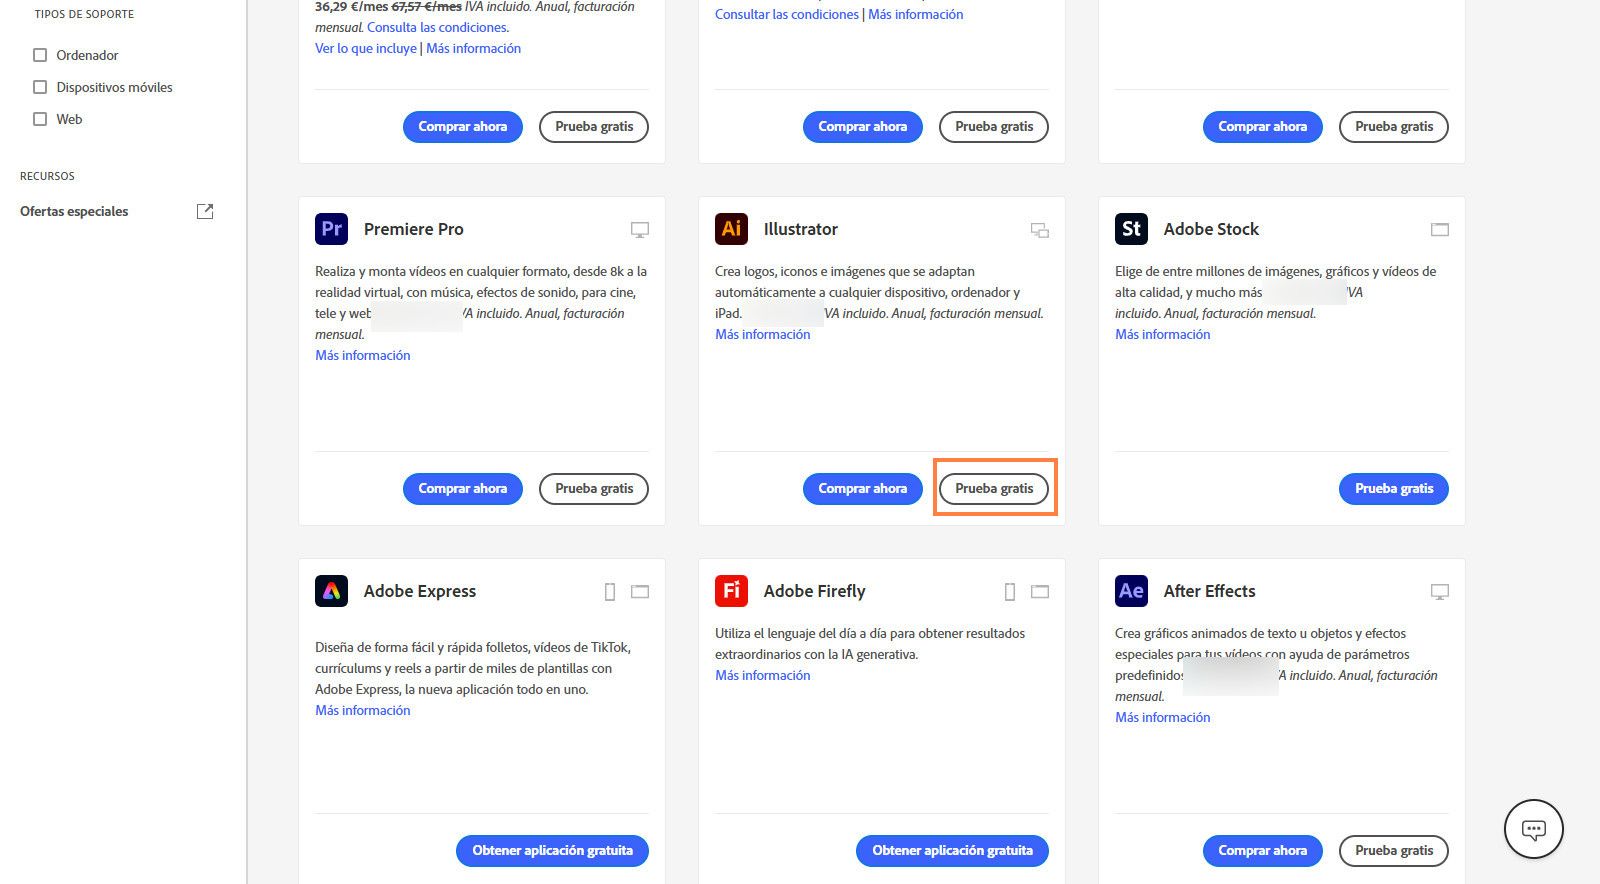This screenshot has width=1600, height=884.
Task: Click the Adobe Stock title text
Action: click(x=1211, y=229)
